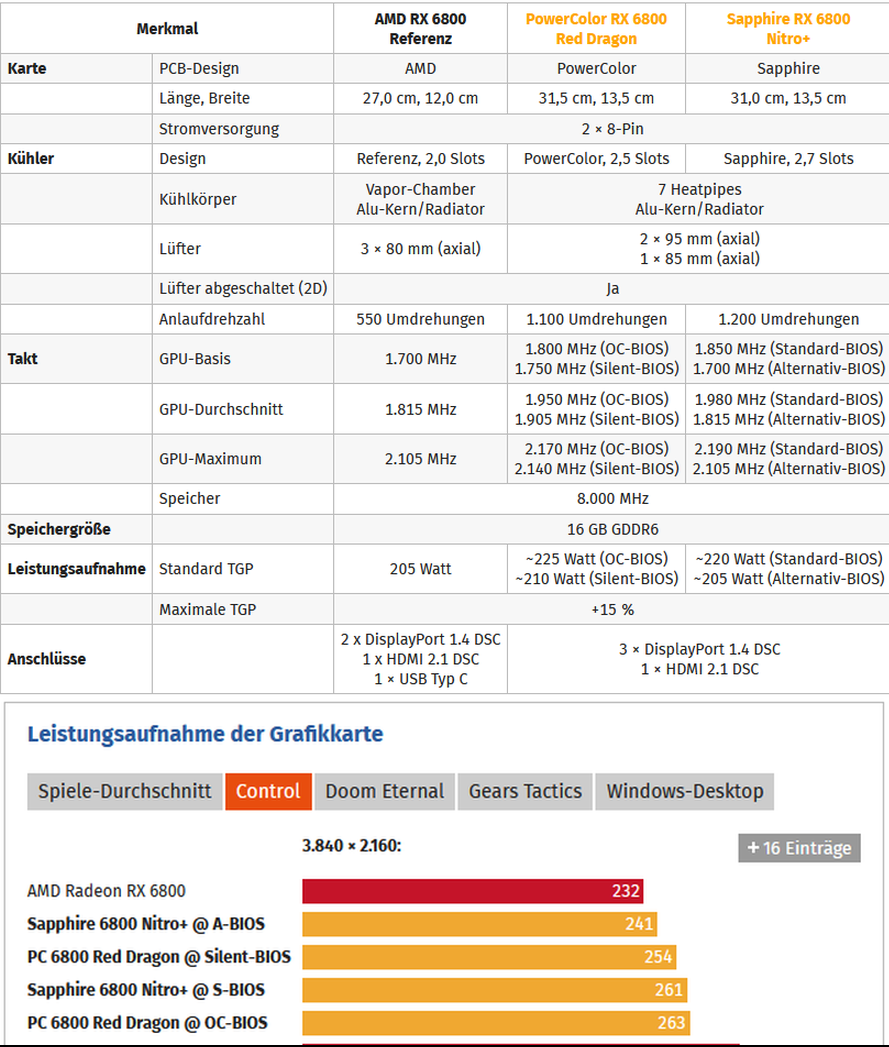Click the Sapphire 6800 Nitro+ @ A-BIOS label

[x=146, y=923]
